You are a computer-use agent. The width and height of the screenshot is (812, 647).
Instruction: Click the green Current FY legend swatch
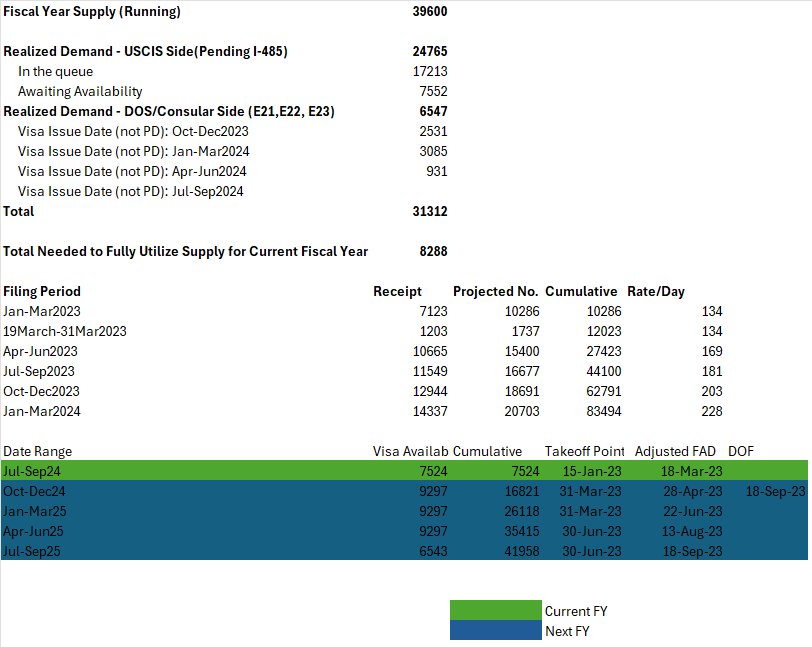click(496, 610)
